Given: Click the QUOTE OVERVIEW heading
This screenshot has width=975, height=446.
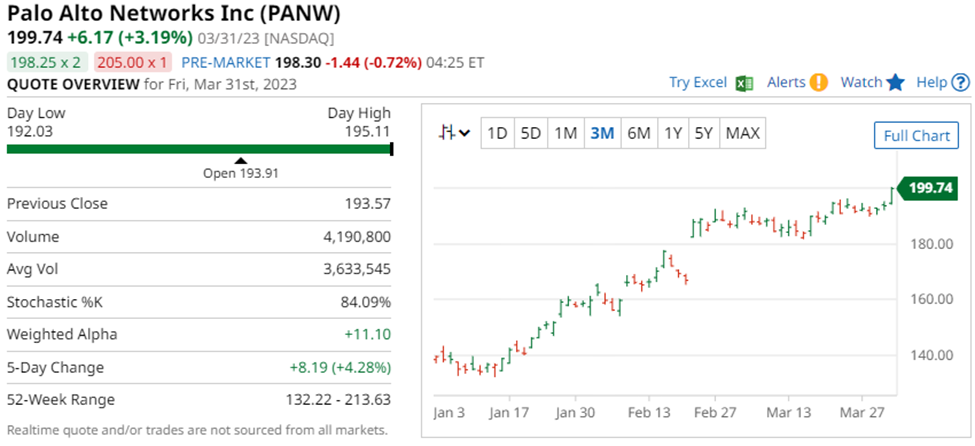Looking at the screenshot, I should 73,84.
